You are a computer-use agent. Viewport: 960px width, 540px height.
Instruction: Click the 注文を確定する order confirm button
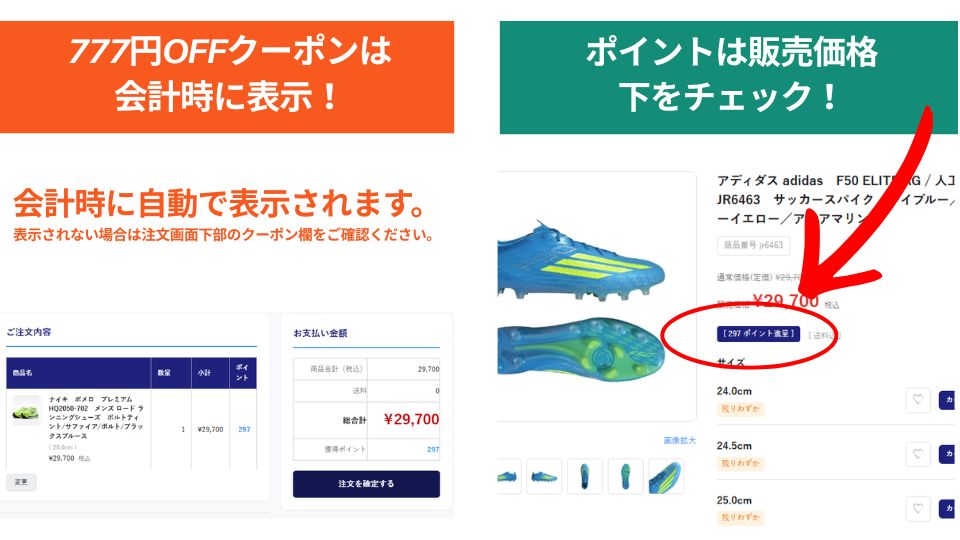366,484
